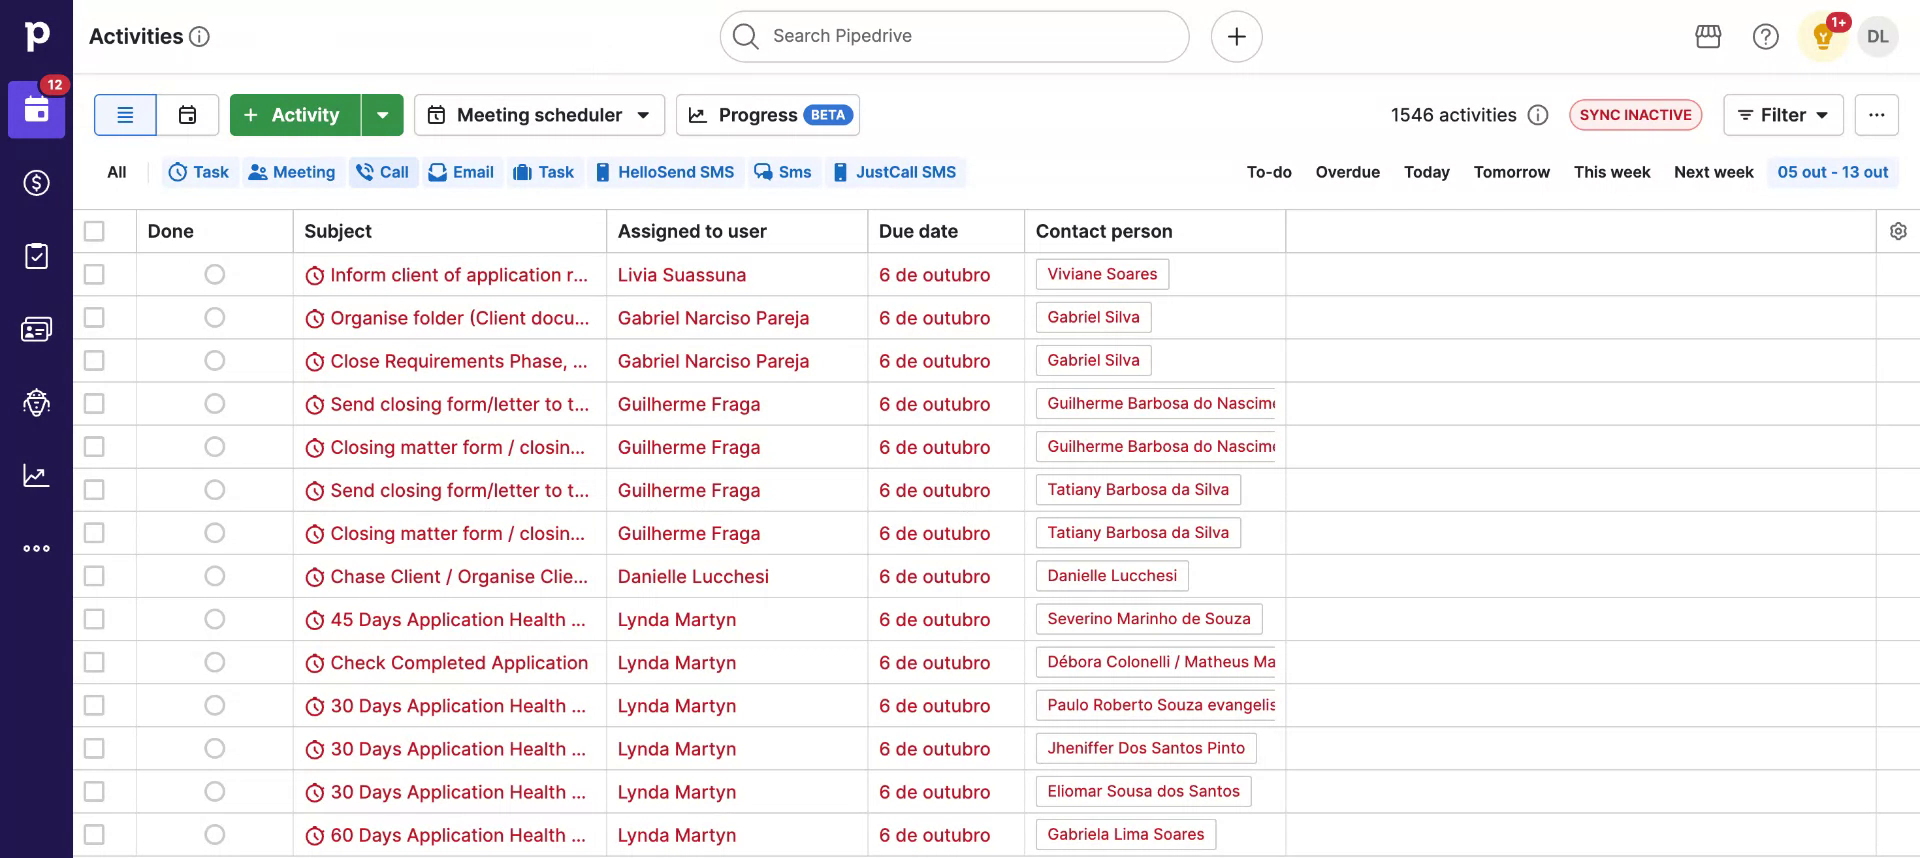This screenshot has height=858, width=1920.
Task: Filter by Sms activity type
Action: pyautogui.click(x=783, y=172)
